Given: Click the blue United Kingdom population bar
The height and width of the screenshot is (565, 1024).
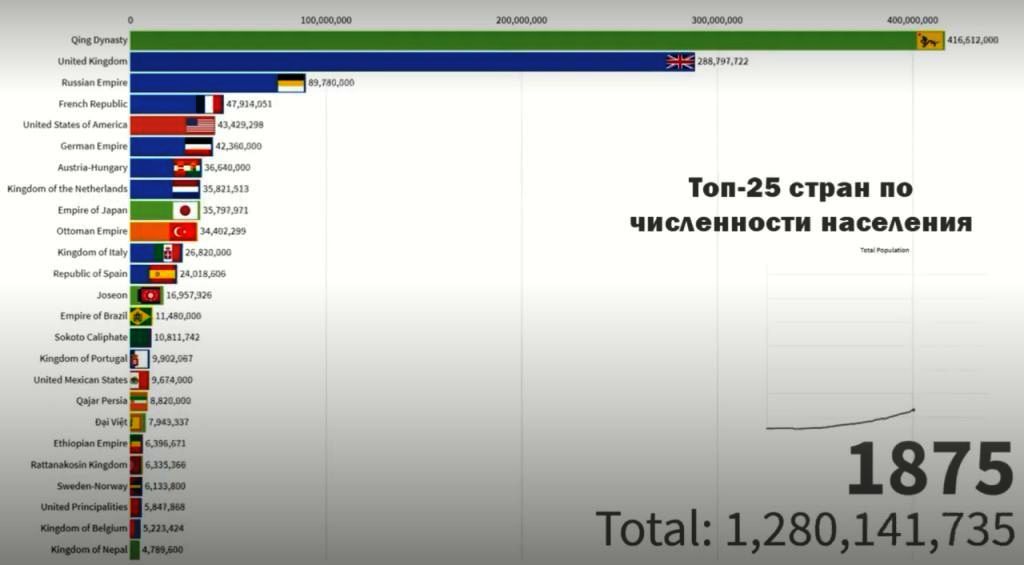Looking at the screenshot, I should tap(400, 61).
